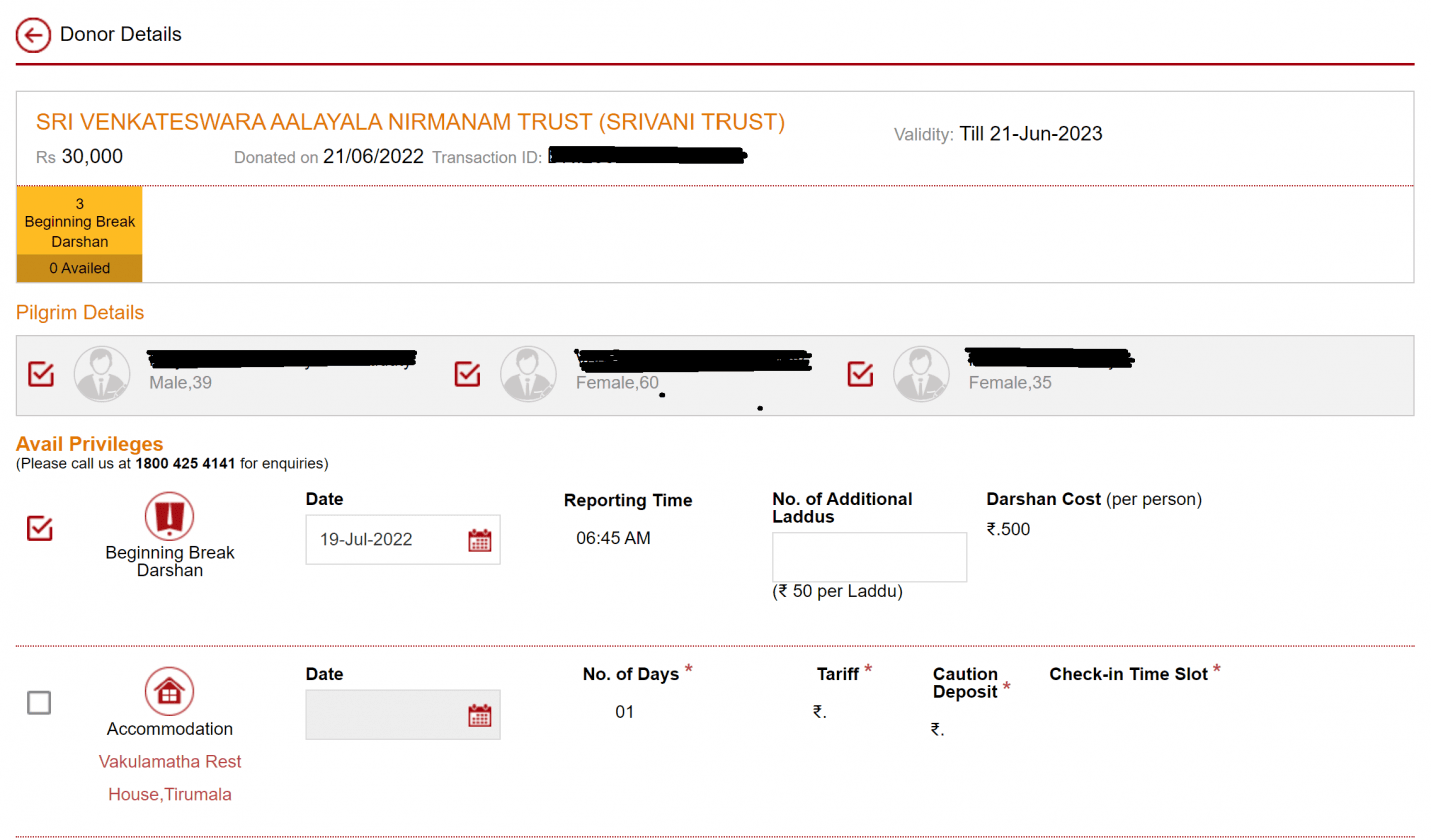Click the 0 Availed status bar
The height and width of the screenshot is (840, 1431).
79,268
